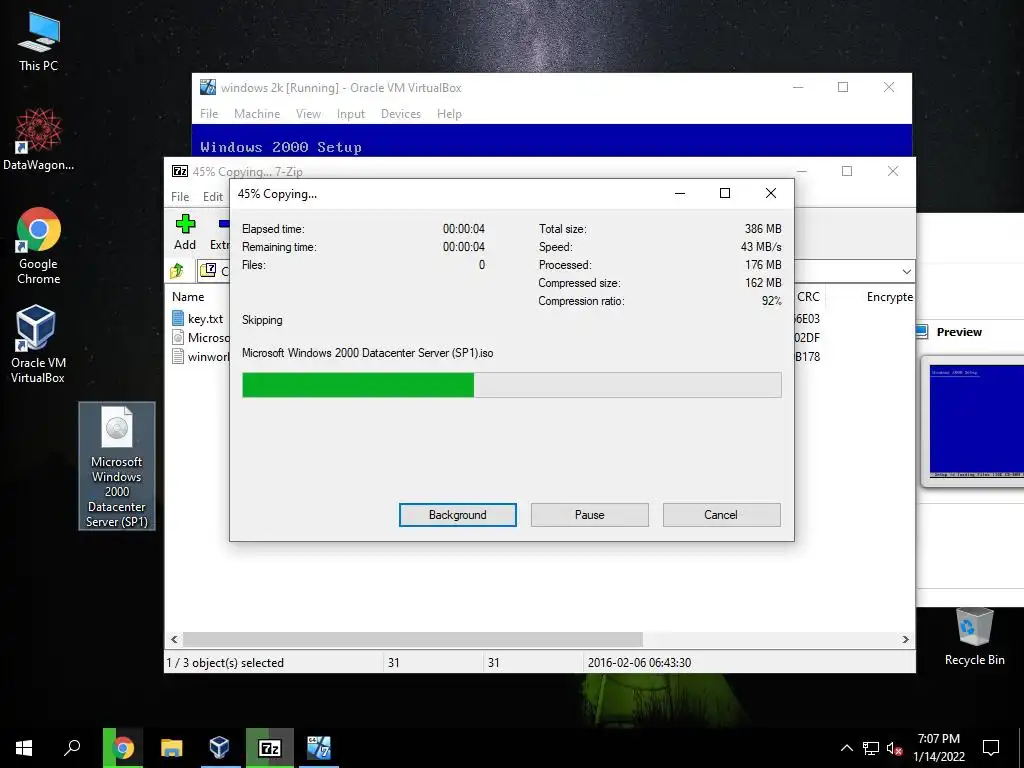
Task: Click 7-Zip window title bar icon
Action: [180, 171]
